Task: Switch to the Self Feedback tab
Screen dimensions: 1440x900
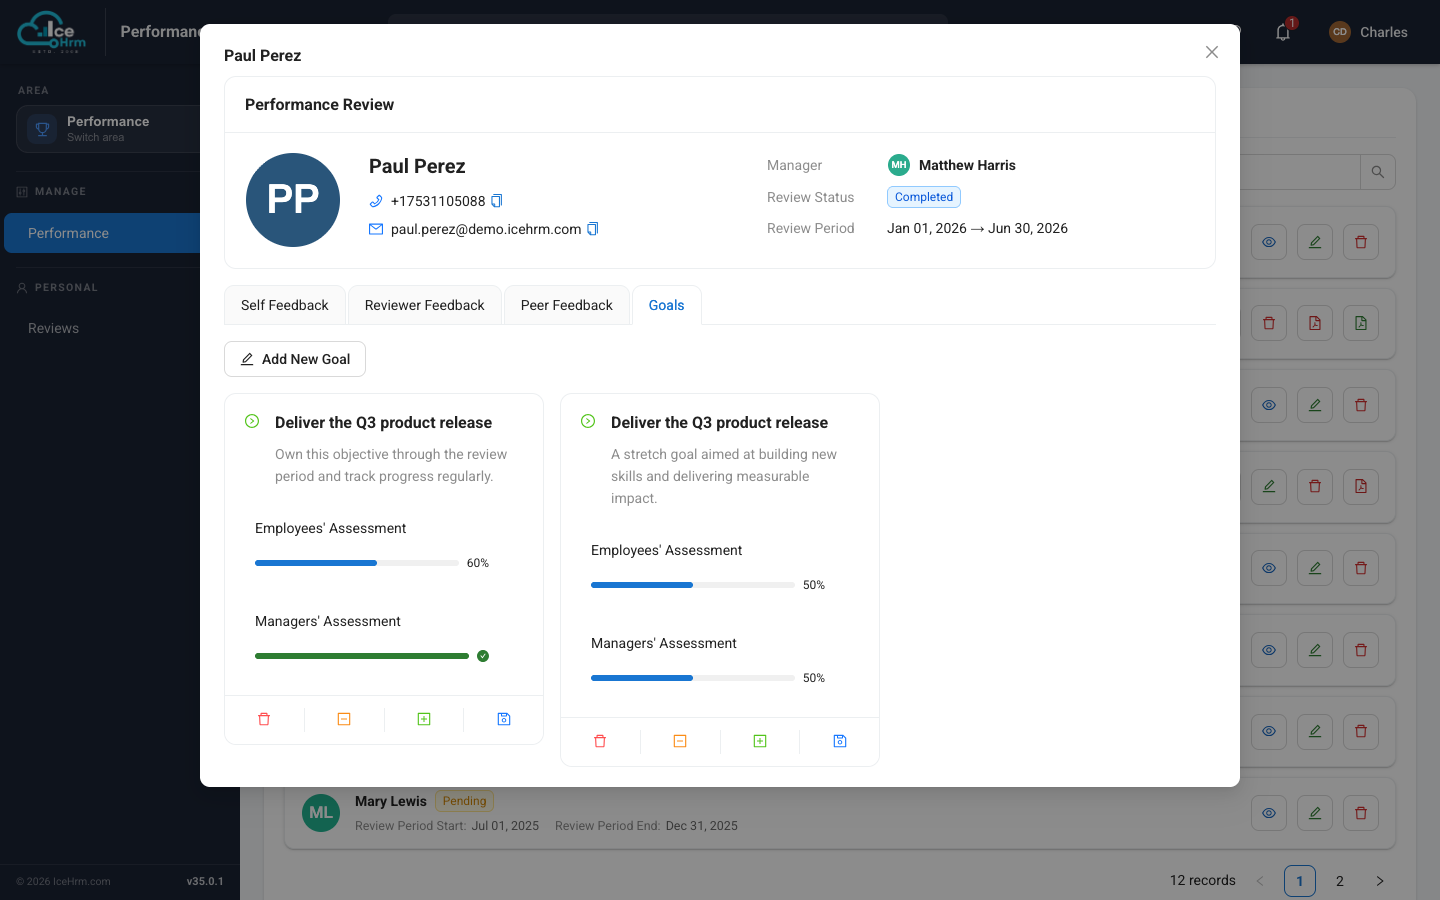Action: (285, 305)
